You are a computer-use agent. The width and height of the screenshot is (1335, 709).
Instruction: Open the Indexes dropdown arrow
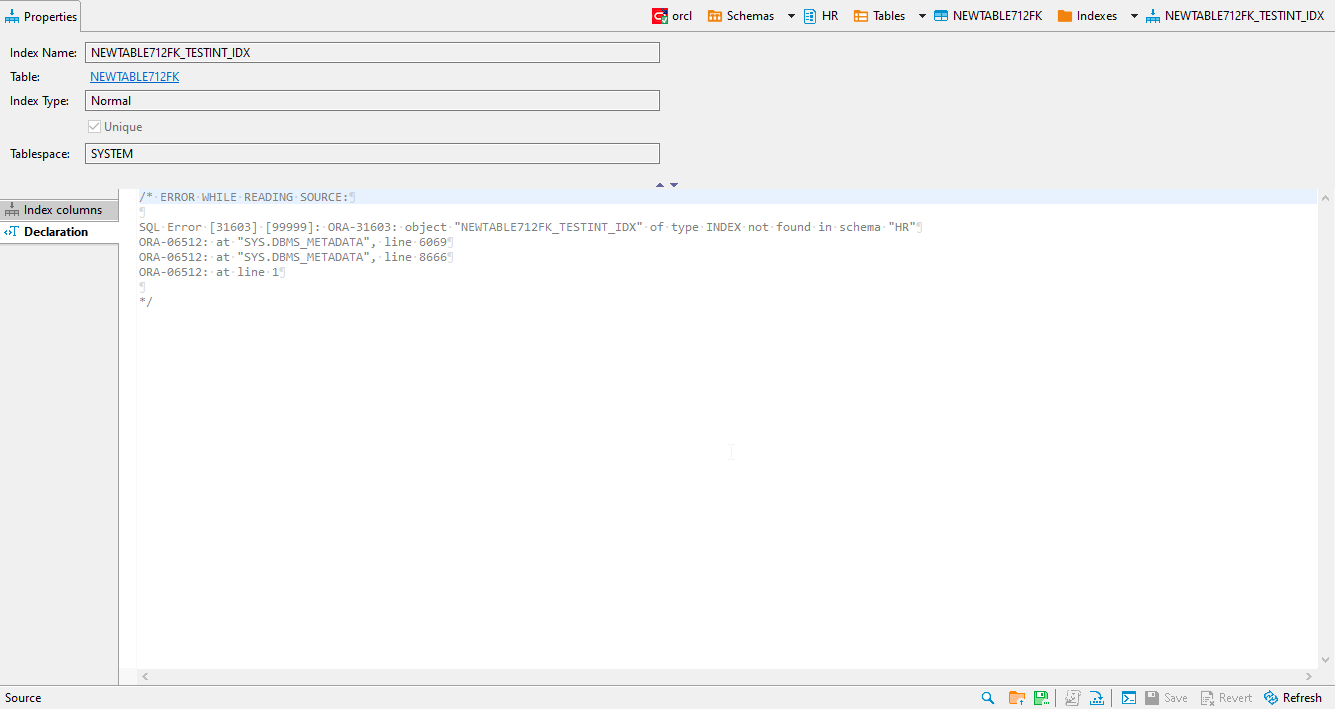point(1132,16)
